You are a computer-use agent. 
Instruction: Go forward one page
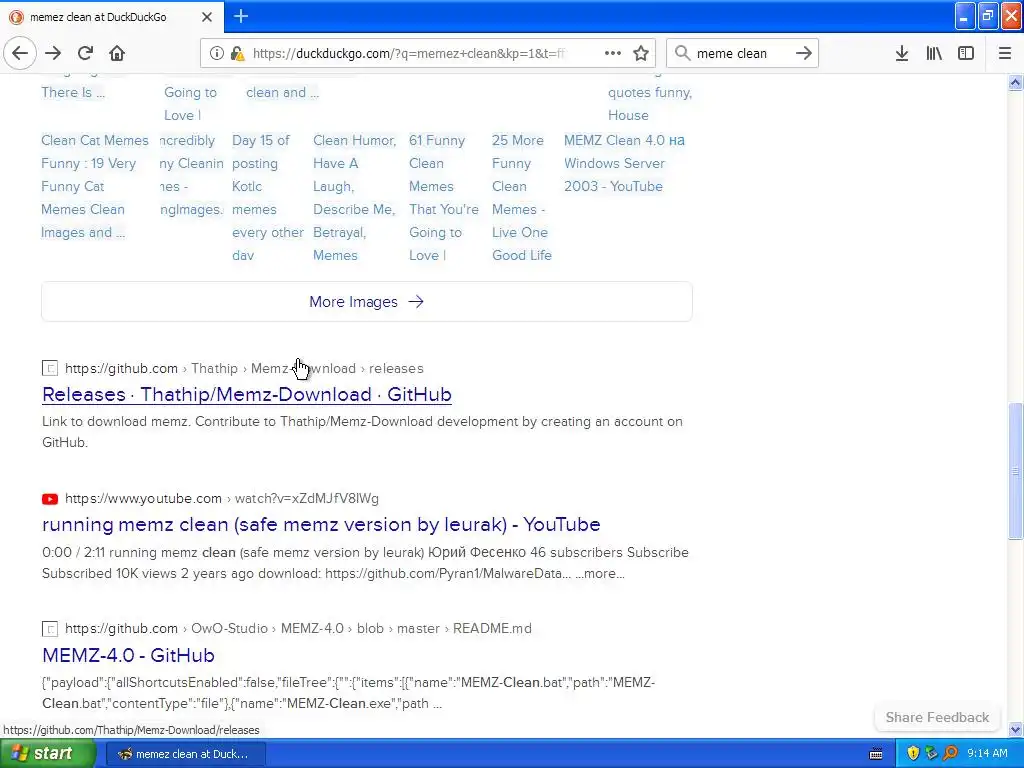click(53, 53)
